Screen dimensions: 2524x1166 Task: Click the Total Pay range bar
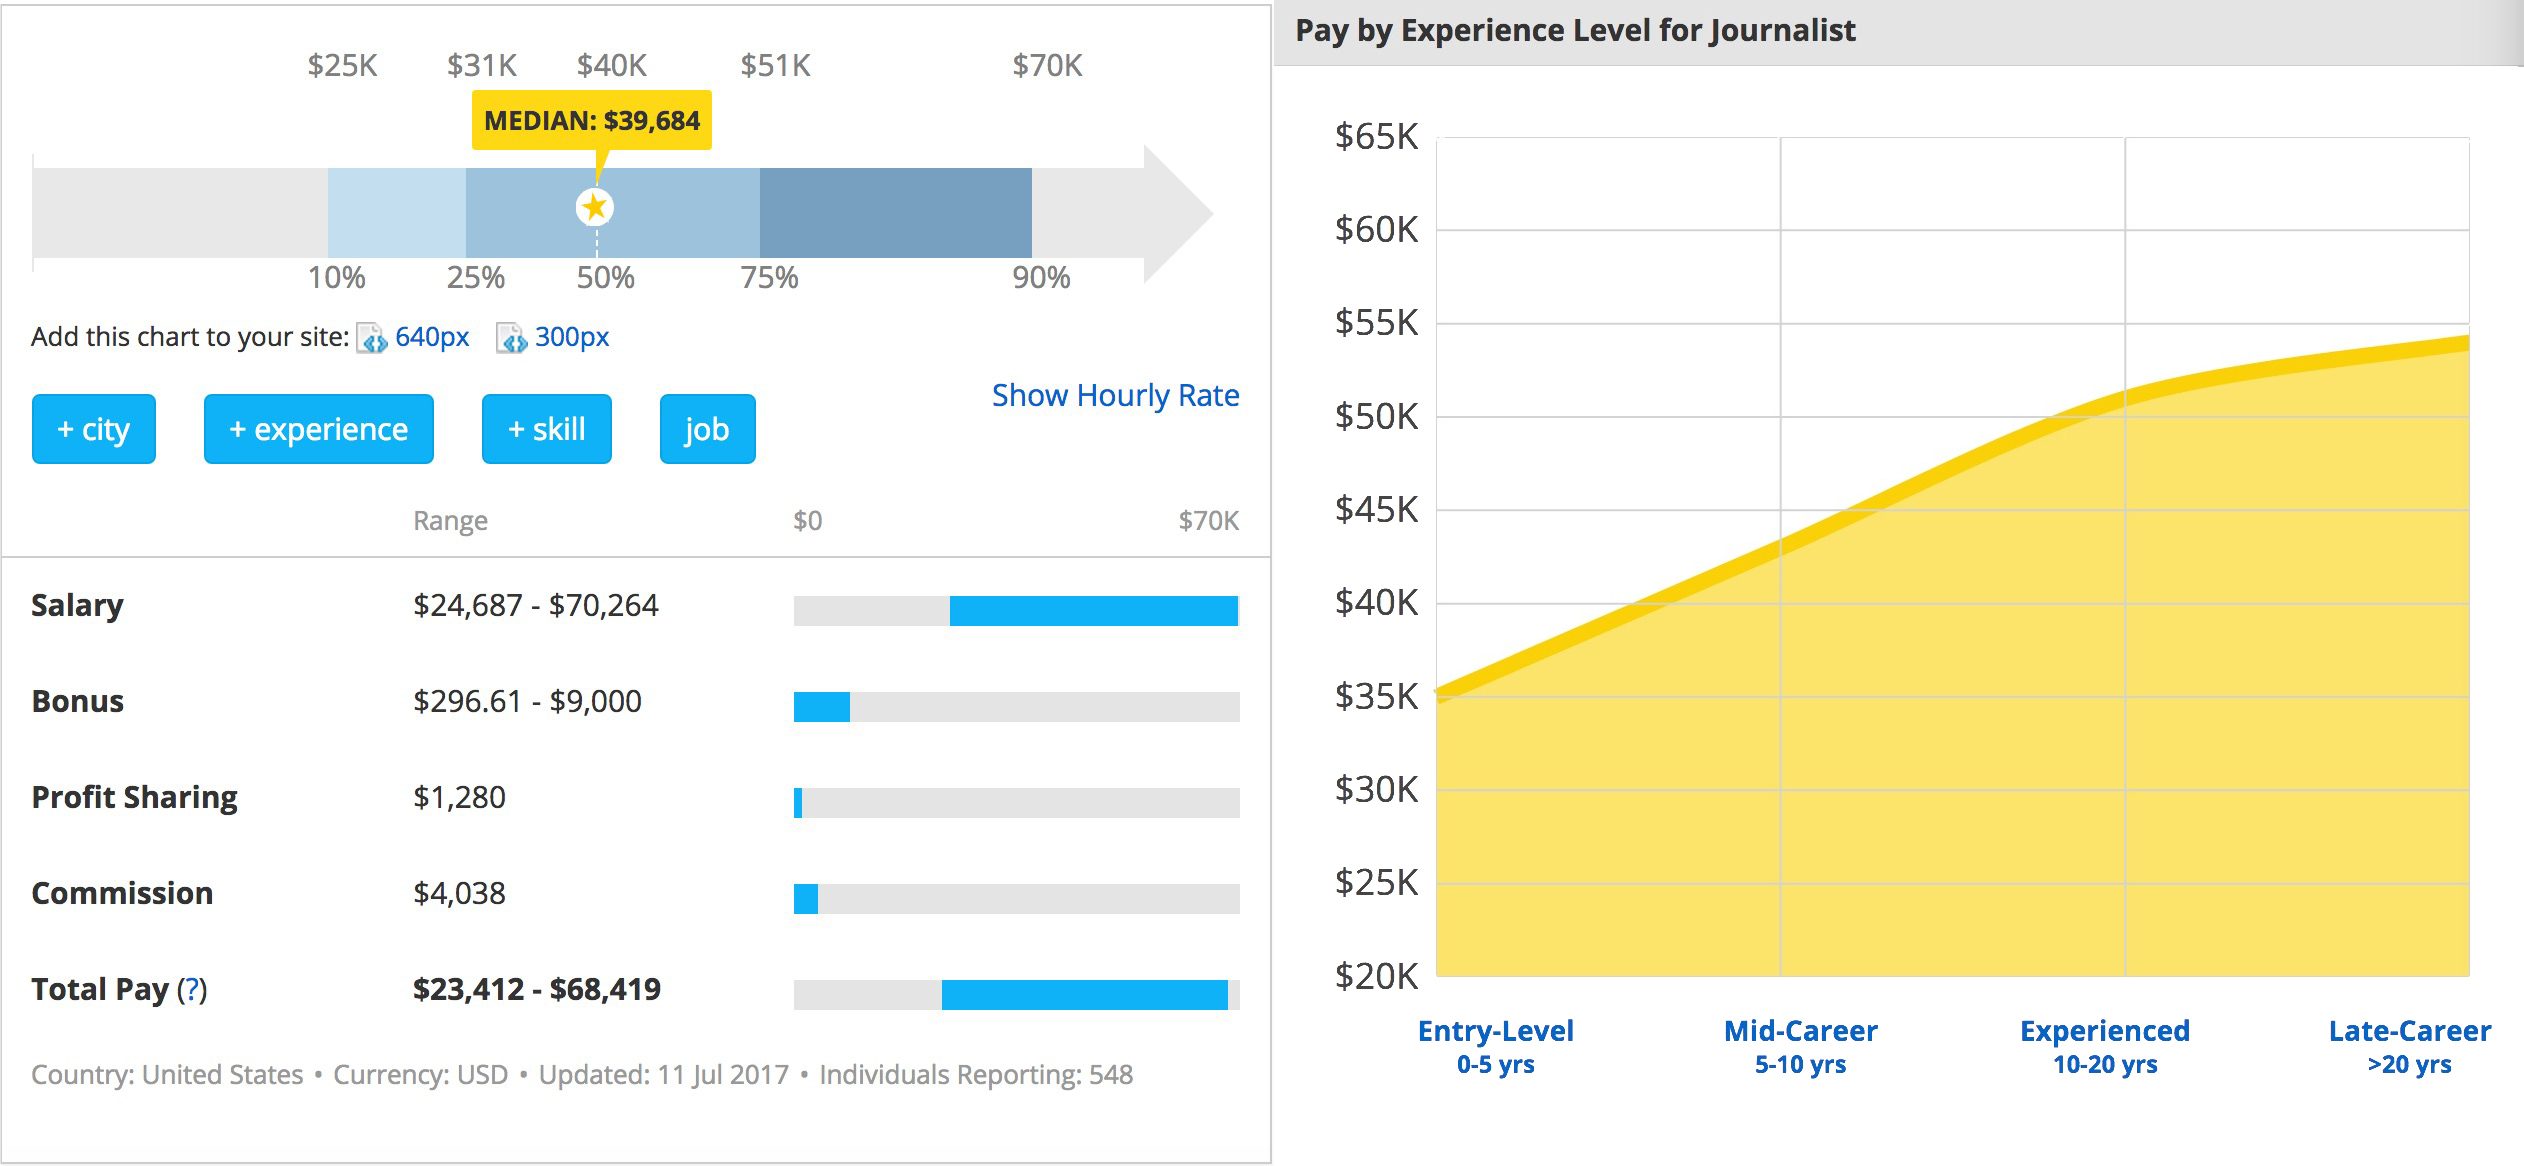click(x=1017, y=995)
